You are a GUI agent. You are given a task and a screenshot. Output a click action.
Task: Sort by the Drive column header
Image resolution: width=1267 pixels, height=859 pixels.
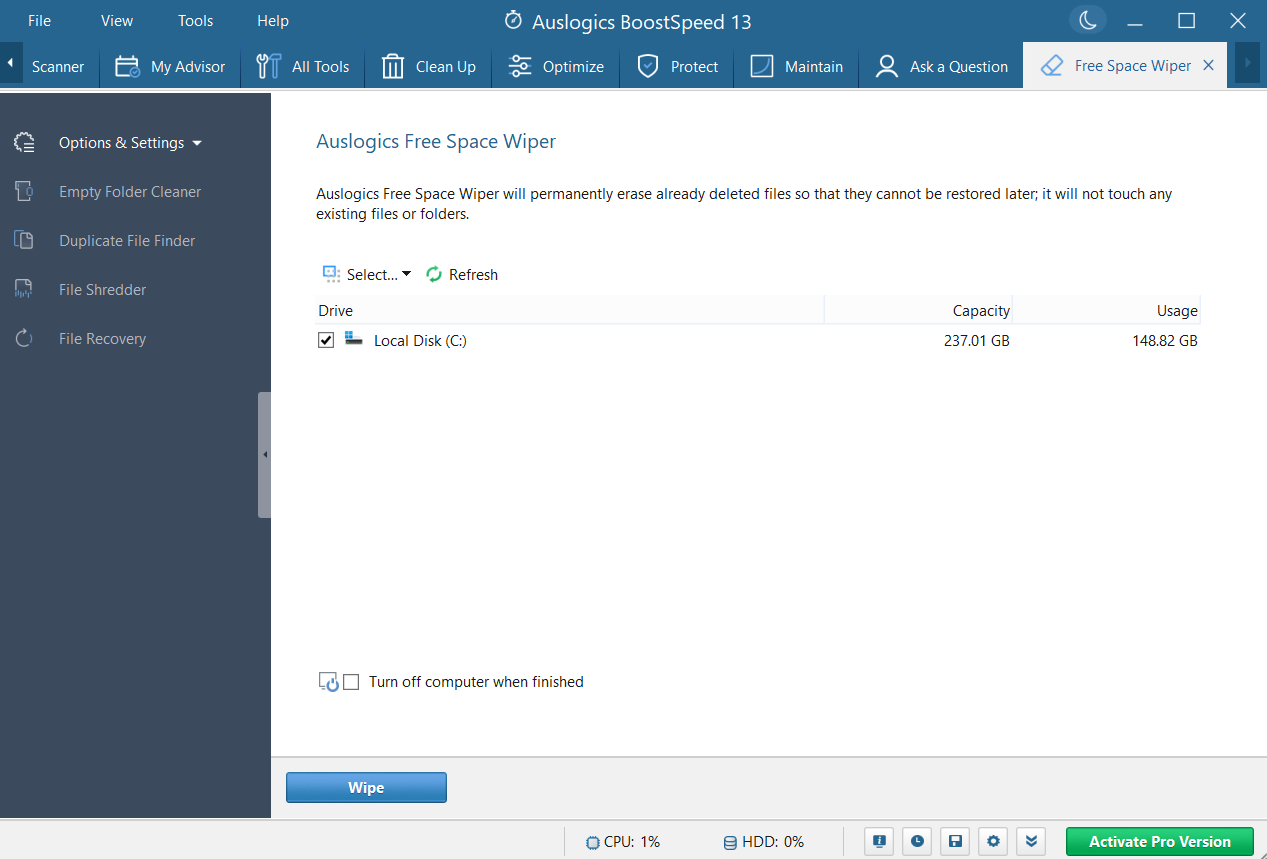570,310
